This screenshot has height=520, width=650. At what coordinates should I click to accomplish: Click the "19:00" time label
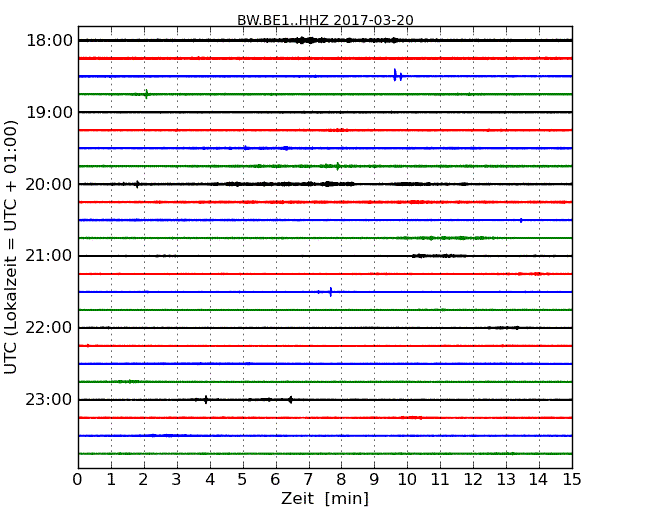coord(49,112)
